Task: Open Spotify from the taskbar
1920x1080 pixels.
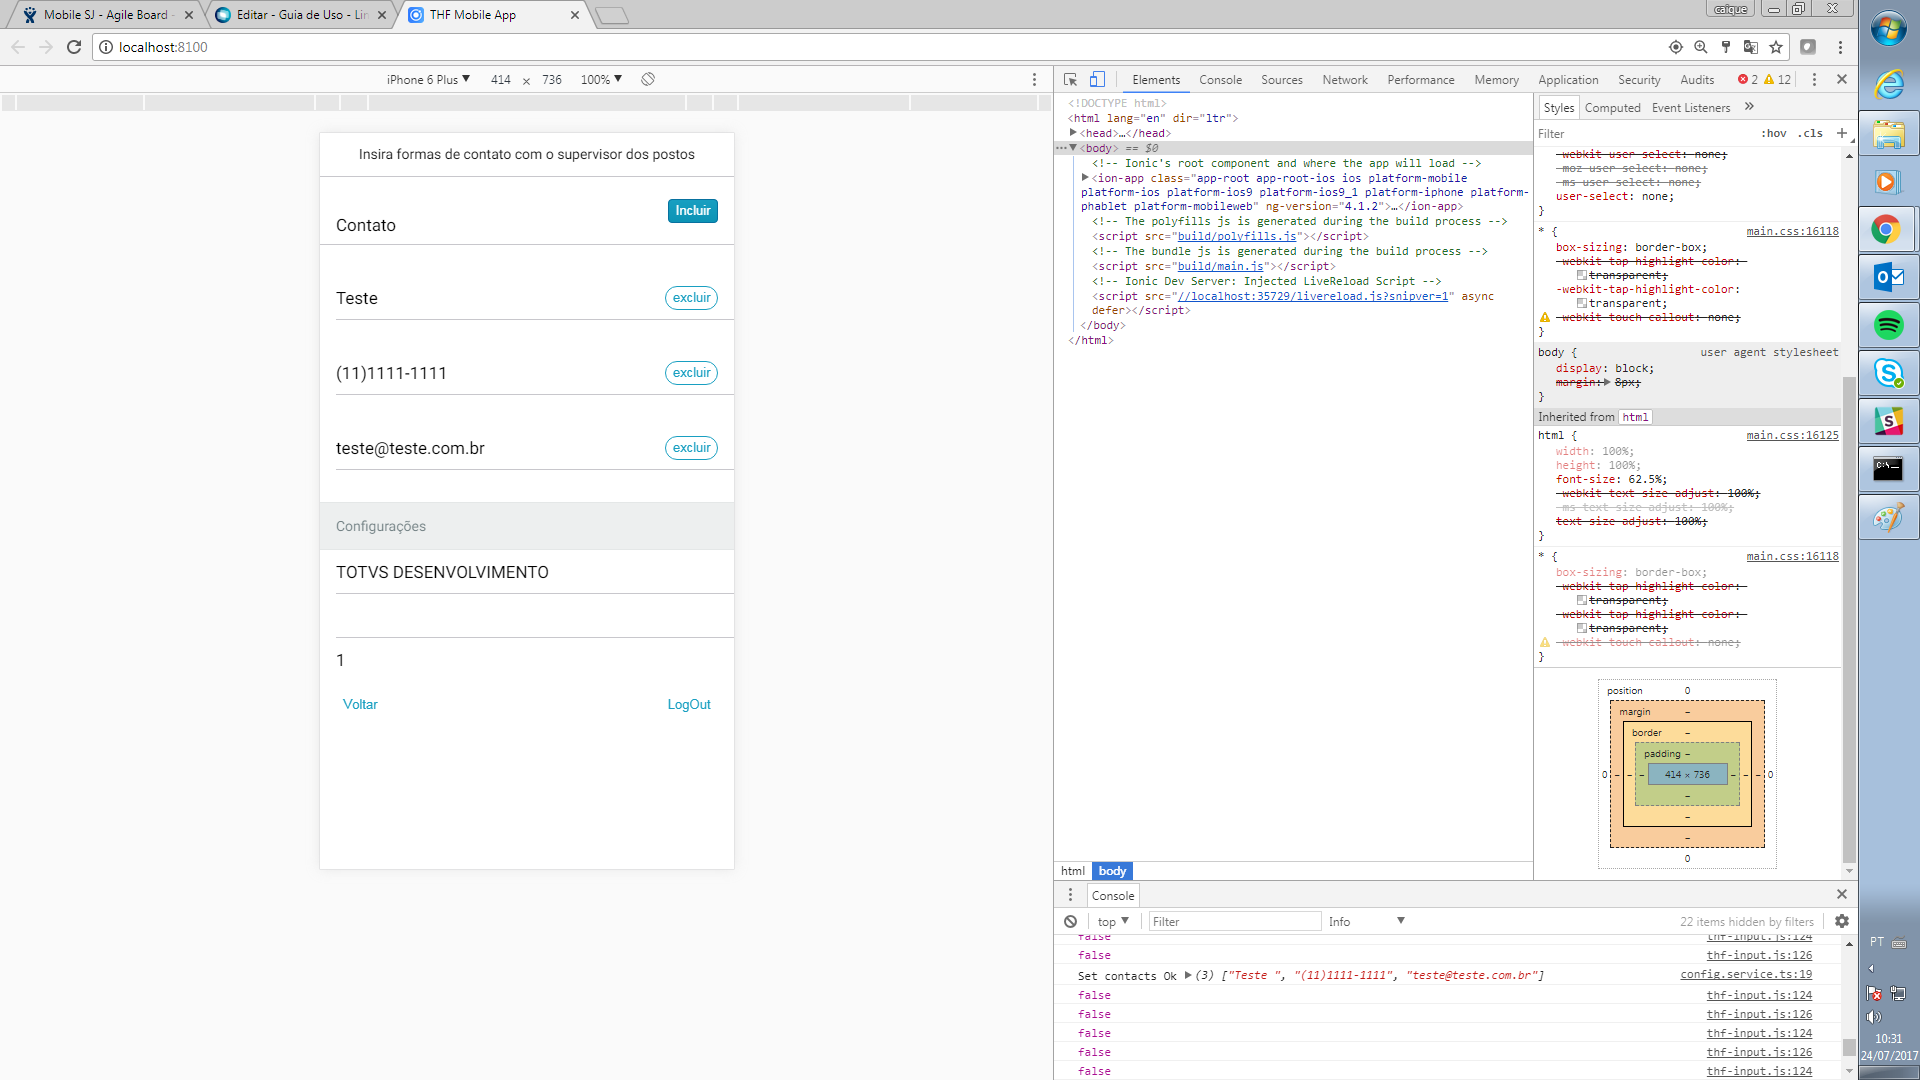Action: click(x=1888, y=325)
